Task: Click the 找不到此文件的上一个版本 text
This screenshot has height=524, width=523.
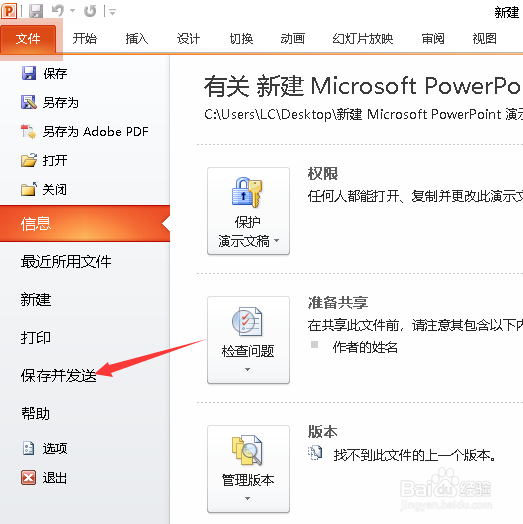Action: coord(415,455)
